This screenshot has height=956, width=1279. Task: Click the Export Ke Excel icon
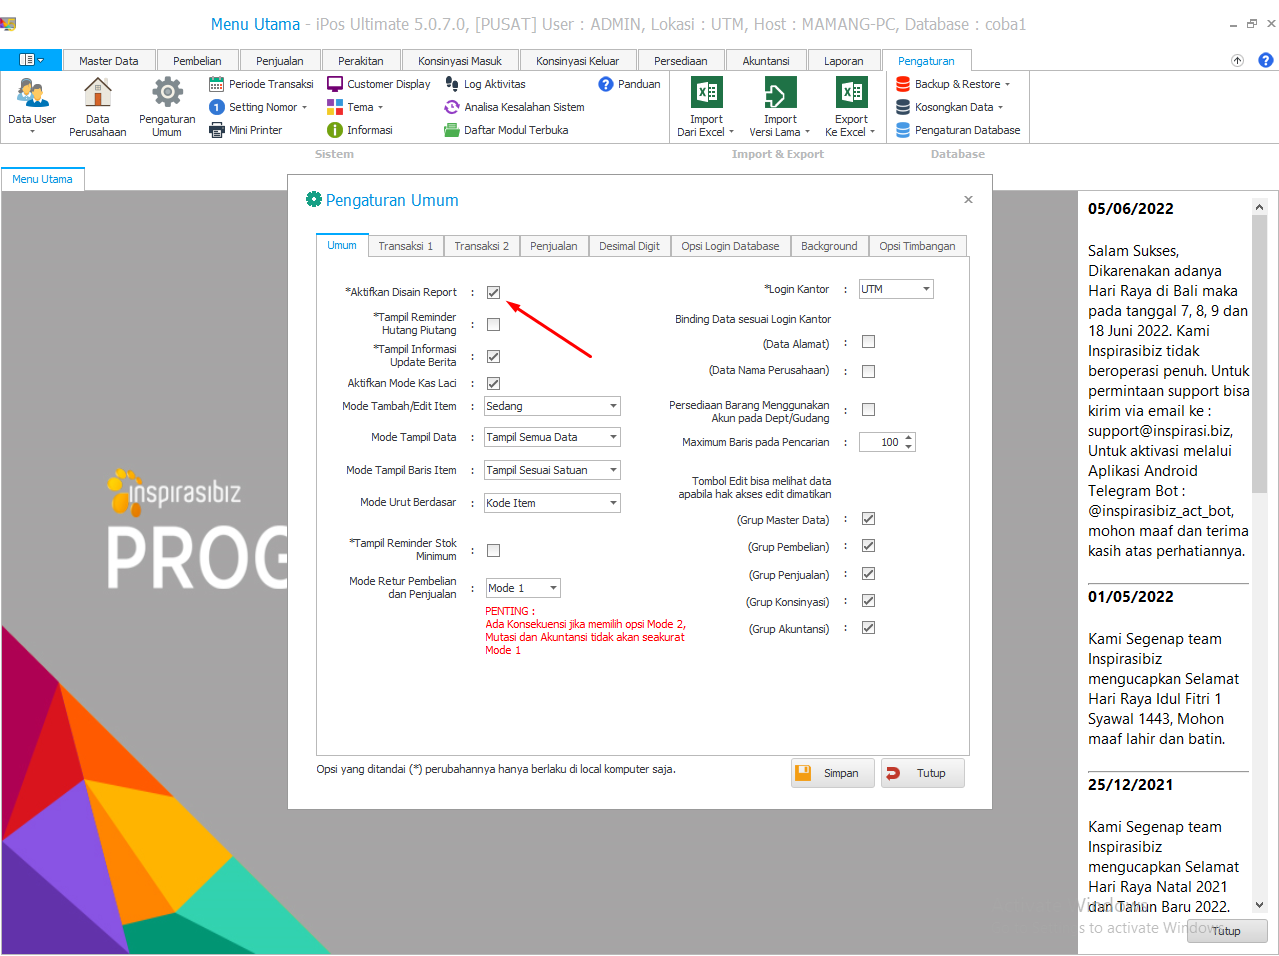(x=851, y=93)
